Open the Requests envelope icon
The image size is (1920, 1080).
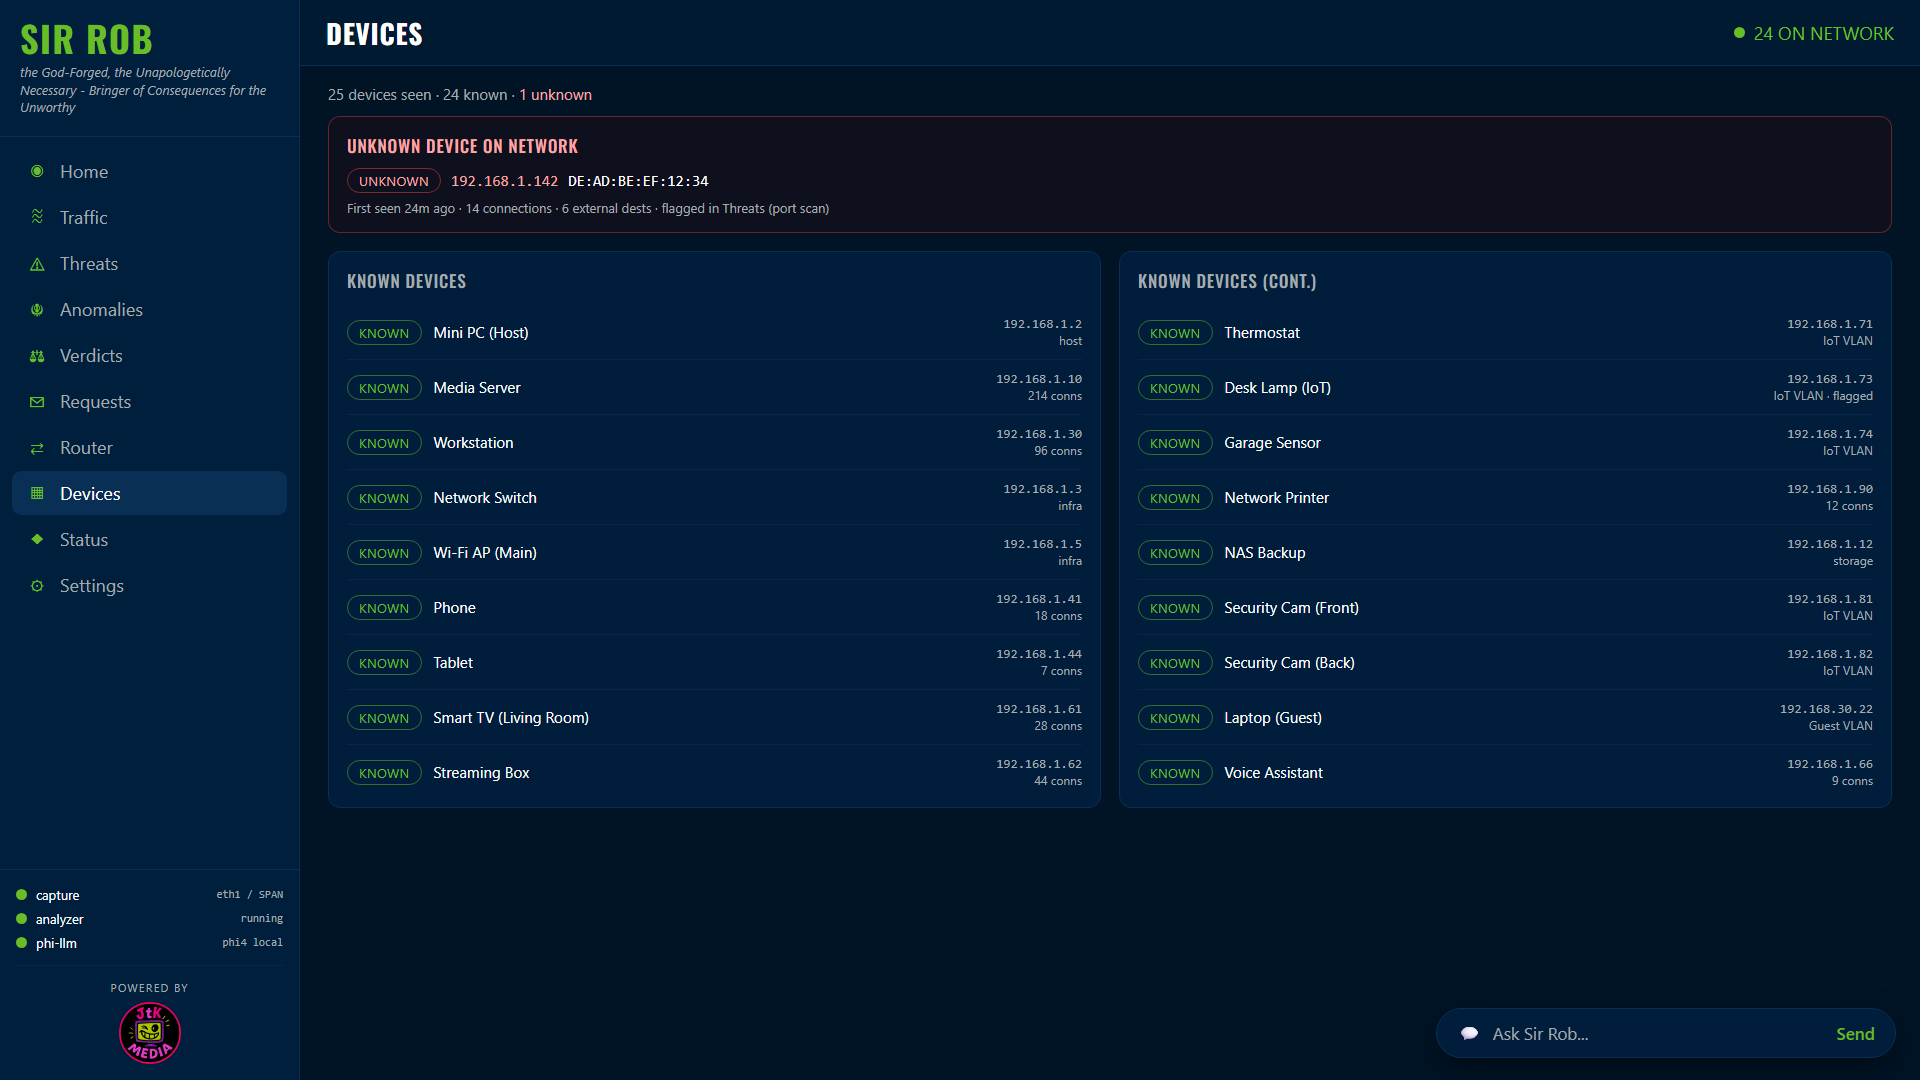tap(37, 402)
